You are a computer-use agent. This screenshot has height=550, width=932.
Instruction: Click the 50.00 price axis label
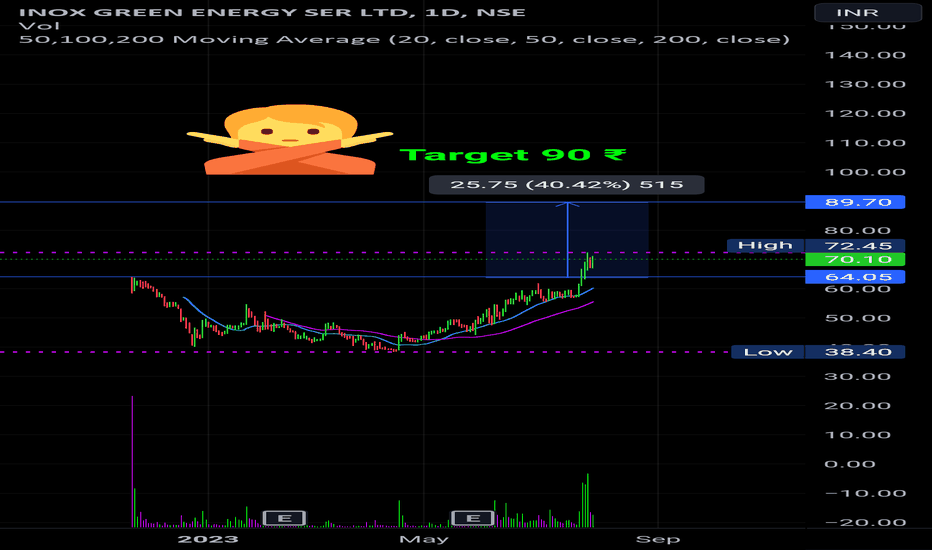click(858, 318)
